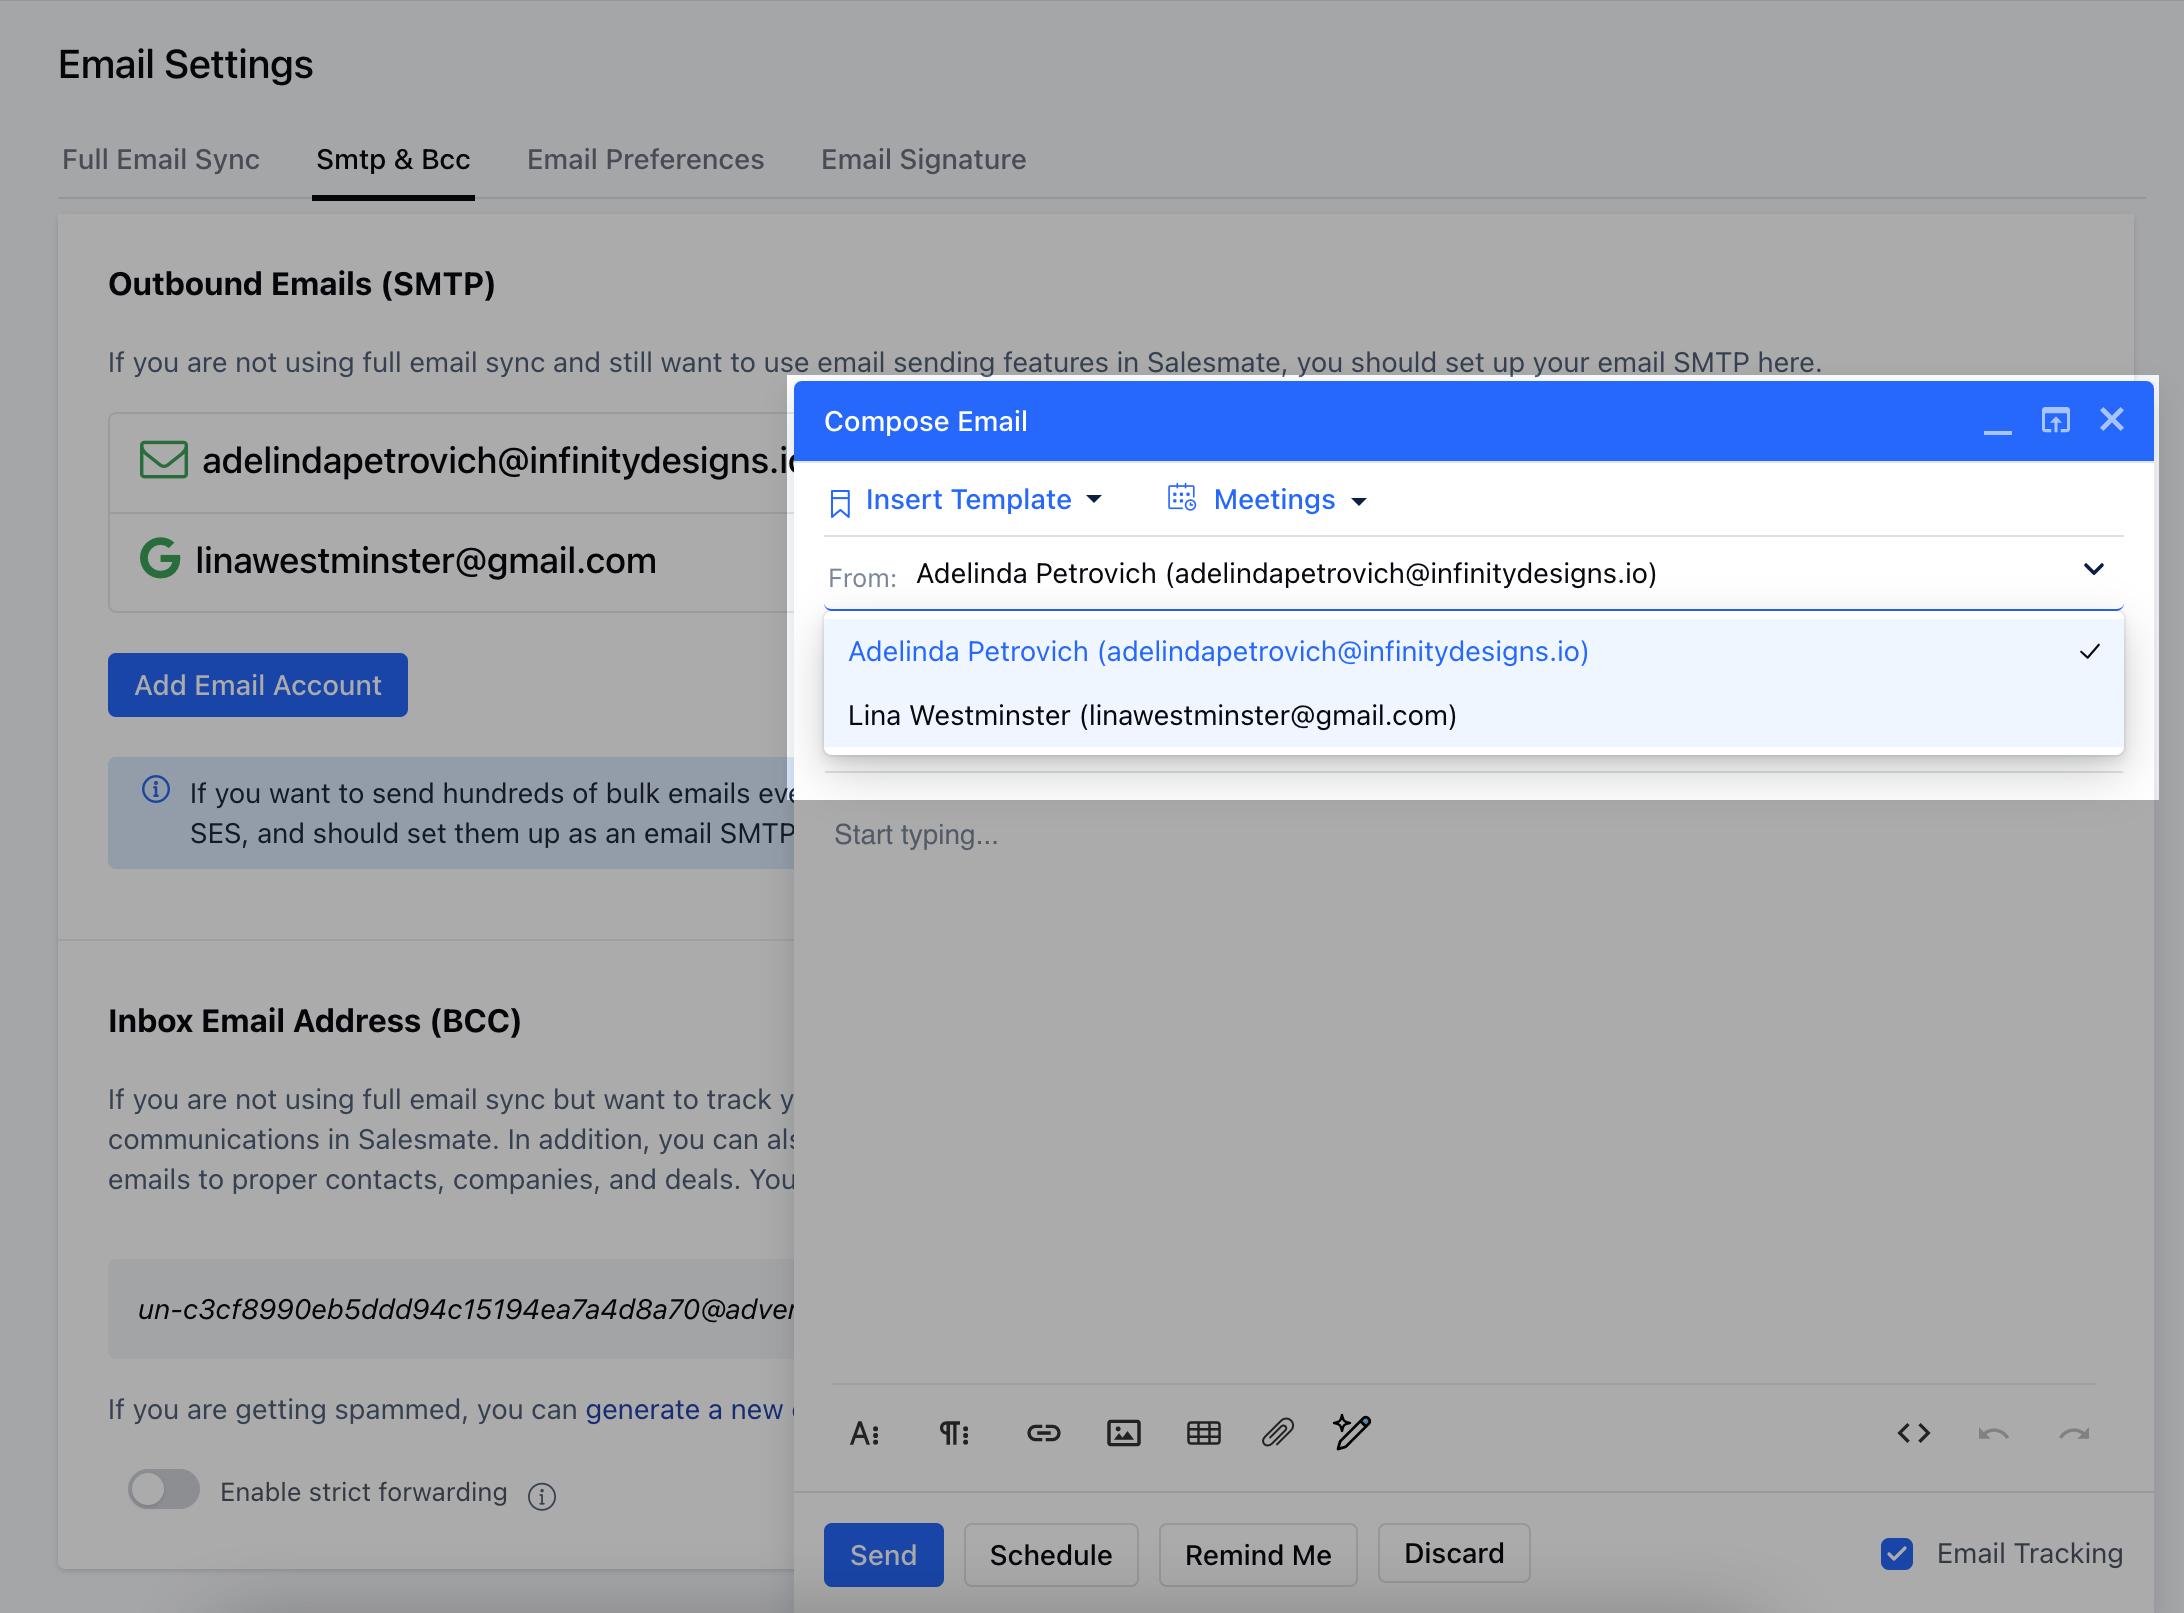Open the paragraph format icon
The width and height of the screenshot is (2184, 1613).
[x=953, y=1433]
